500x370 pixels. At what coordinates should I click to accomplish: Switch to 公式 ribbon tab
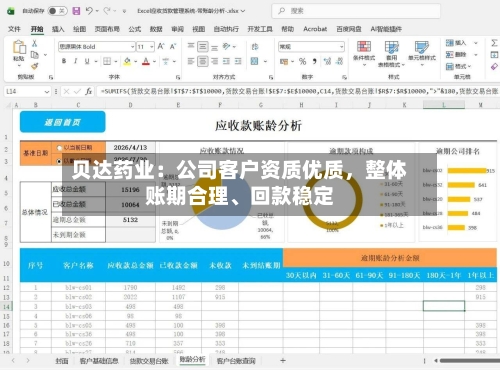coord(135,29)
